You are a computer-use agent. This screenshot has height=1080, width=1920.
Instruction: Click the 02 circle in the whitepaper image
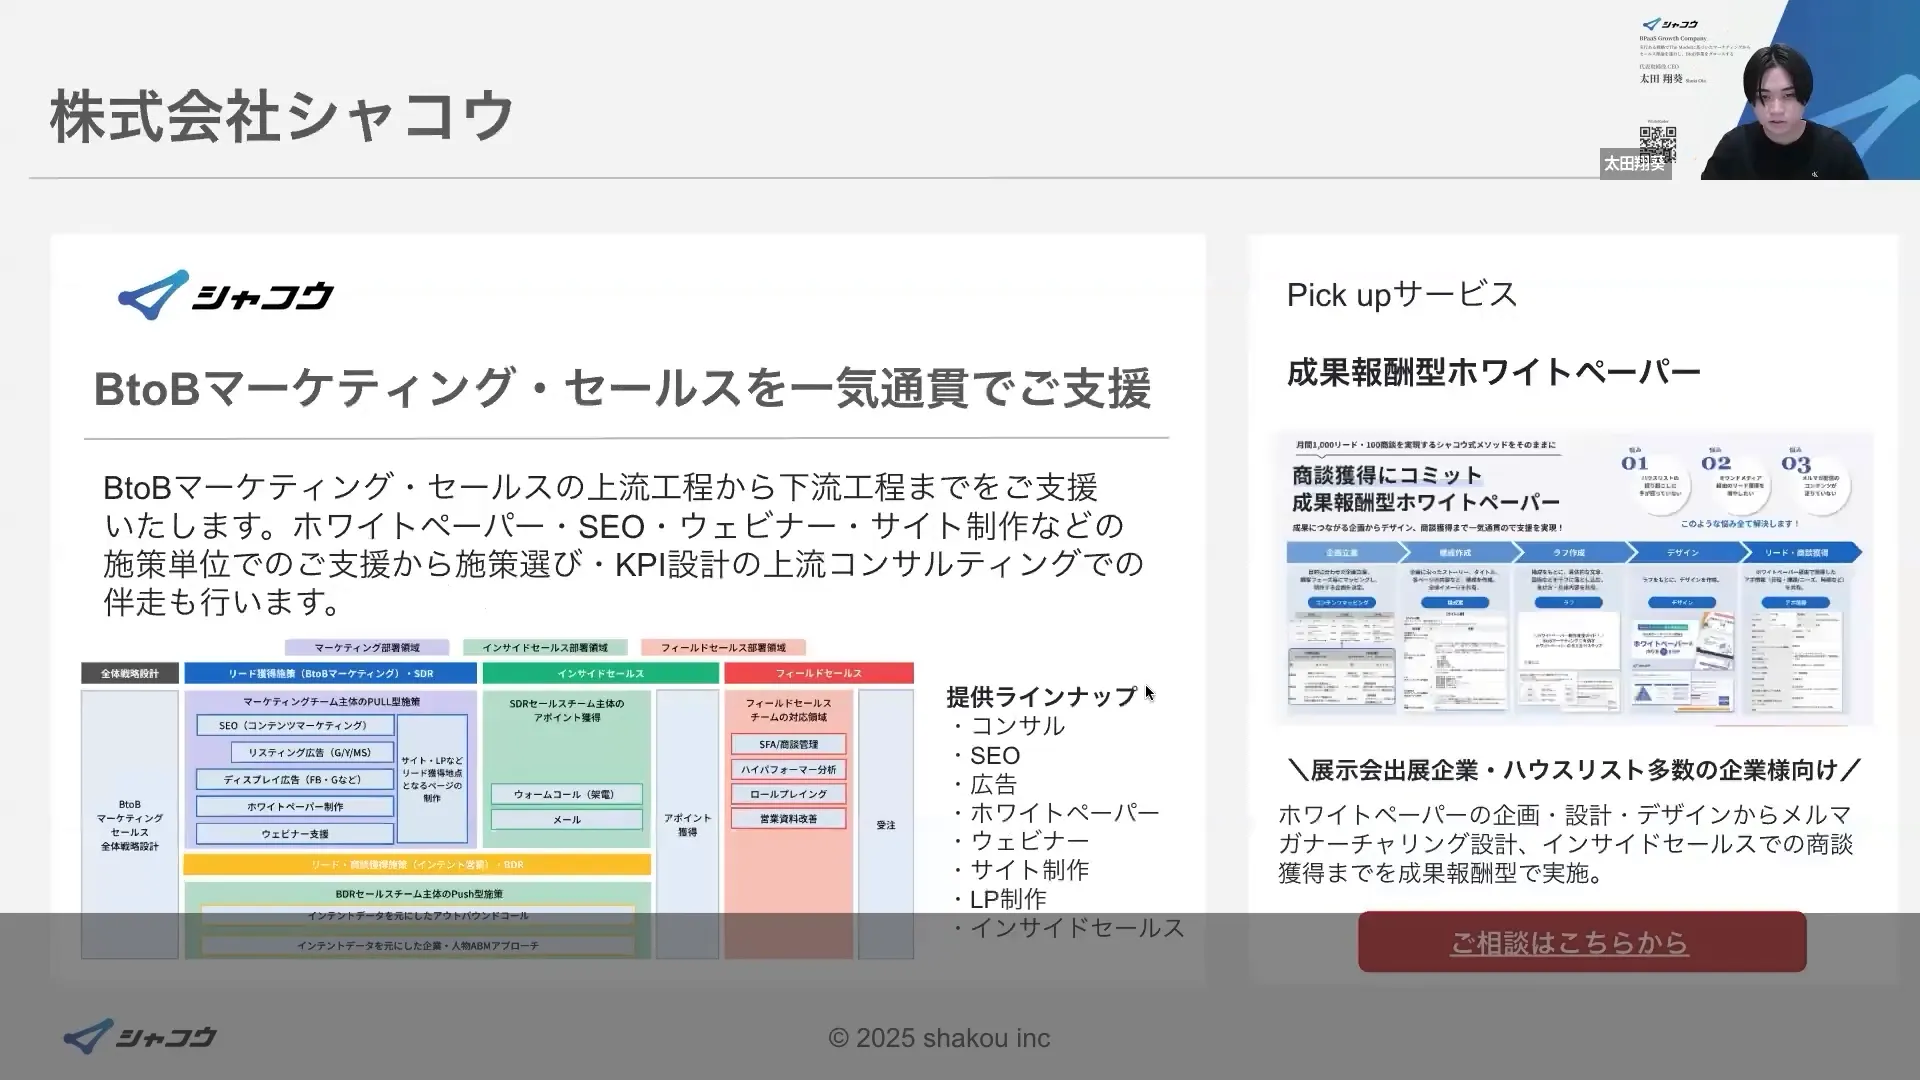coord(1740,483)
